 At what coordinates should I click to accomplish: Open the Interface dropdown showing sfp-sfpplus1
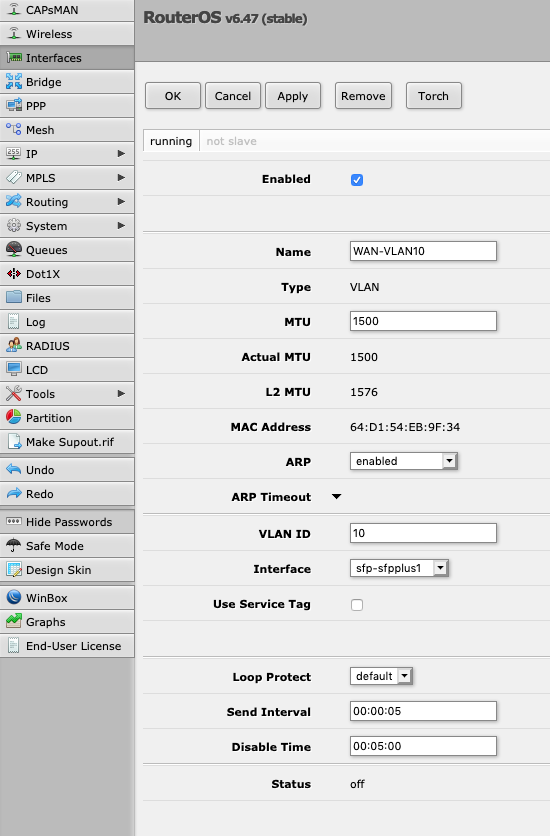coord(399,568)
